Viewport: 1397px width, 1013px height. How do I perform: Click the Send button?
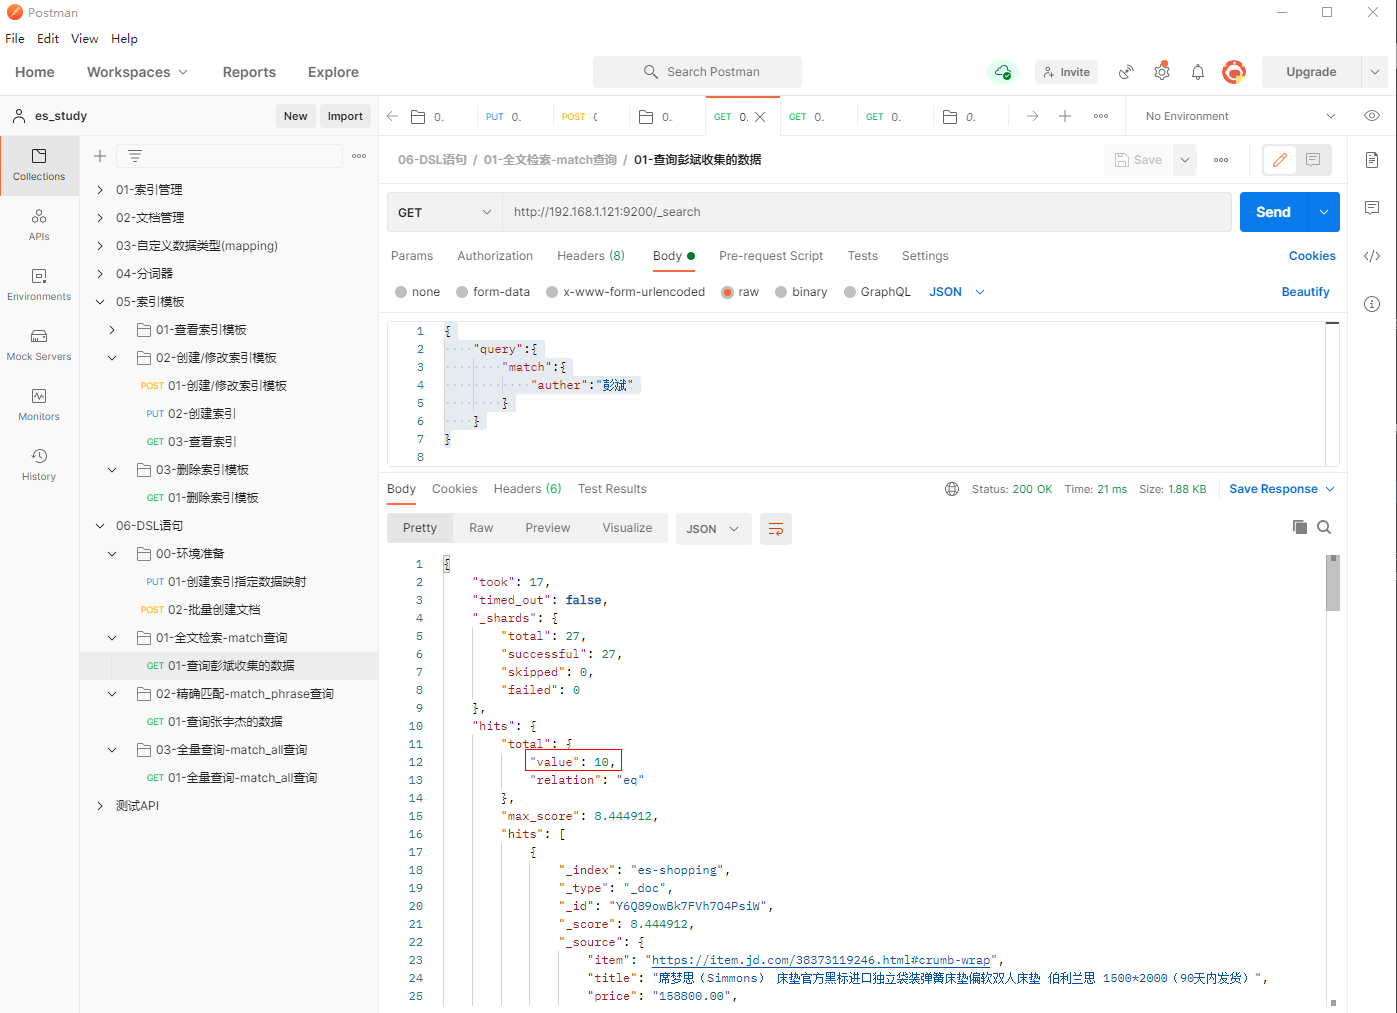click(x=1272, y=212)
